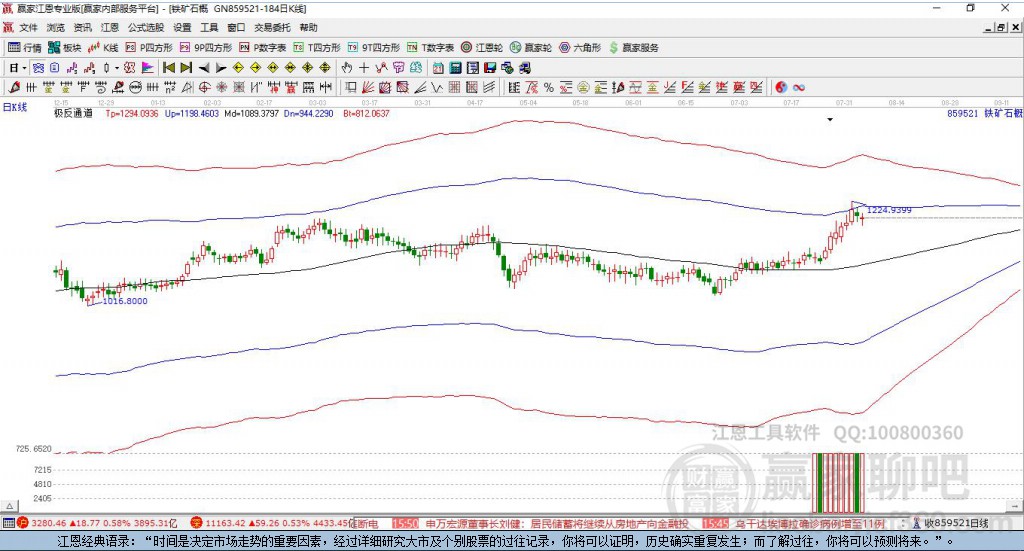Click the 行情 market quotes button
The height and width of the screenshot is (551, 1024).
pos(25,48)
